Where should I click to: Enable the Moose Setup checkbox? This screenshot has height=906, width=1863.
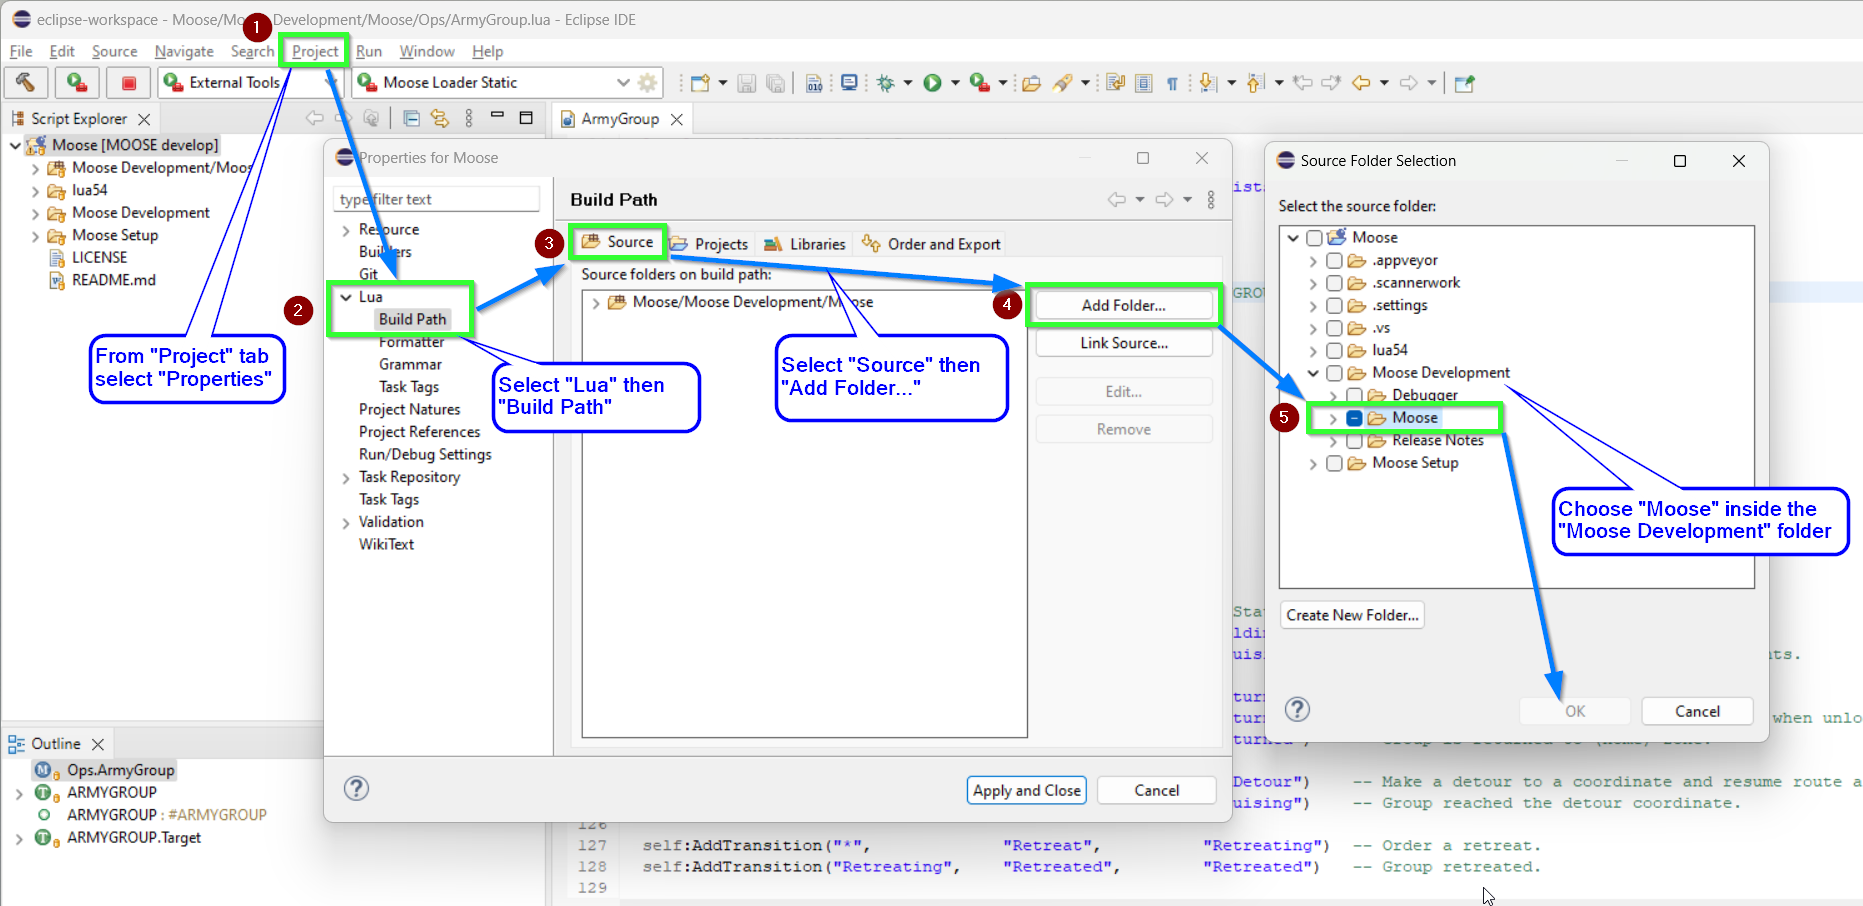coord(1334,463)
